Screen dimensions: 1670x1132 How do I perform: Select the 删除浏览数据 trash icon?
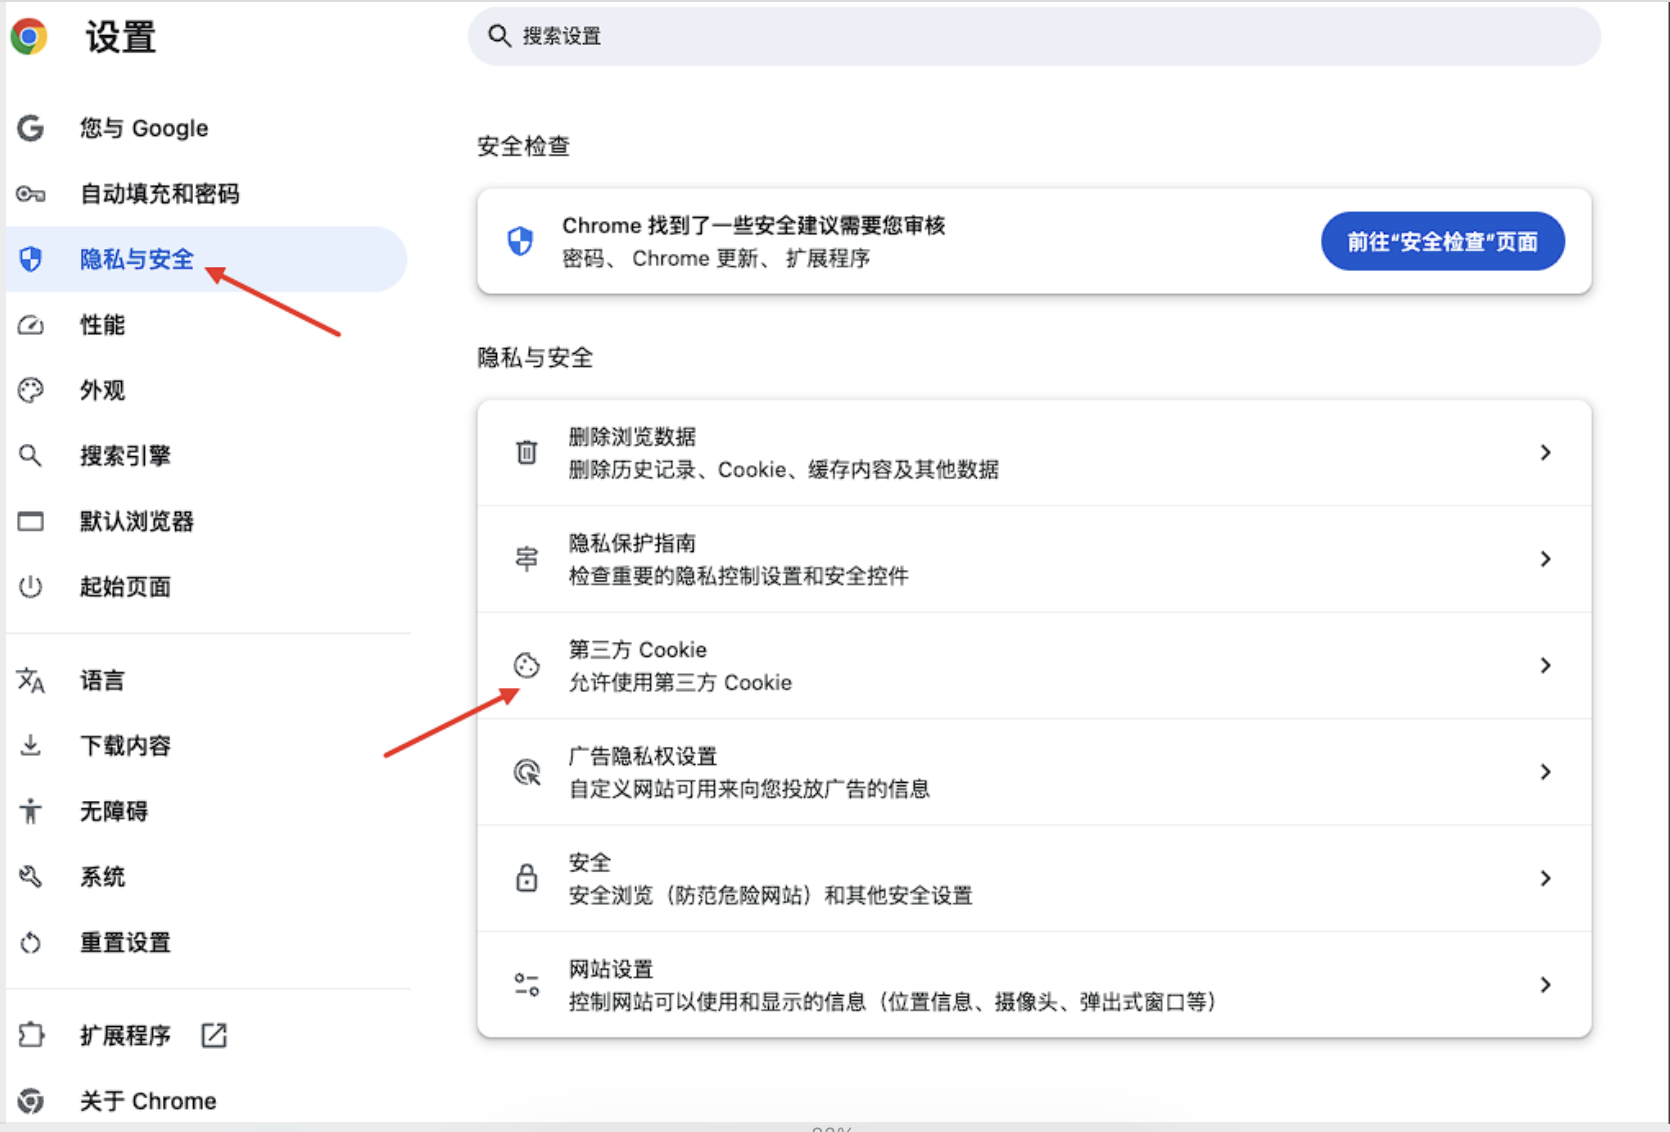[x=526, y=452]
